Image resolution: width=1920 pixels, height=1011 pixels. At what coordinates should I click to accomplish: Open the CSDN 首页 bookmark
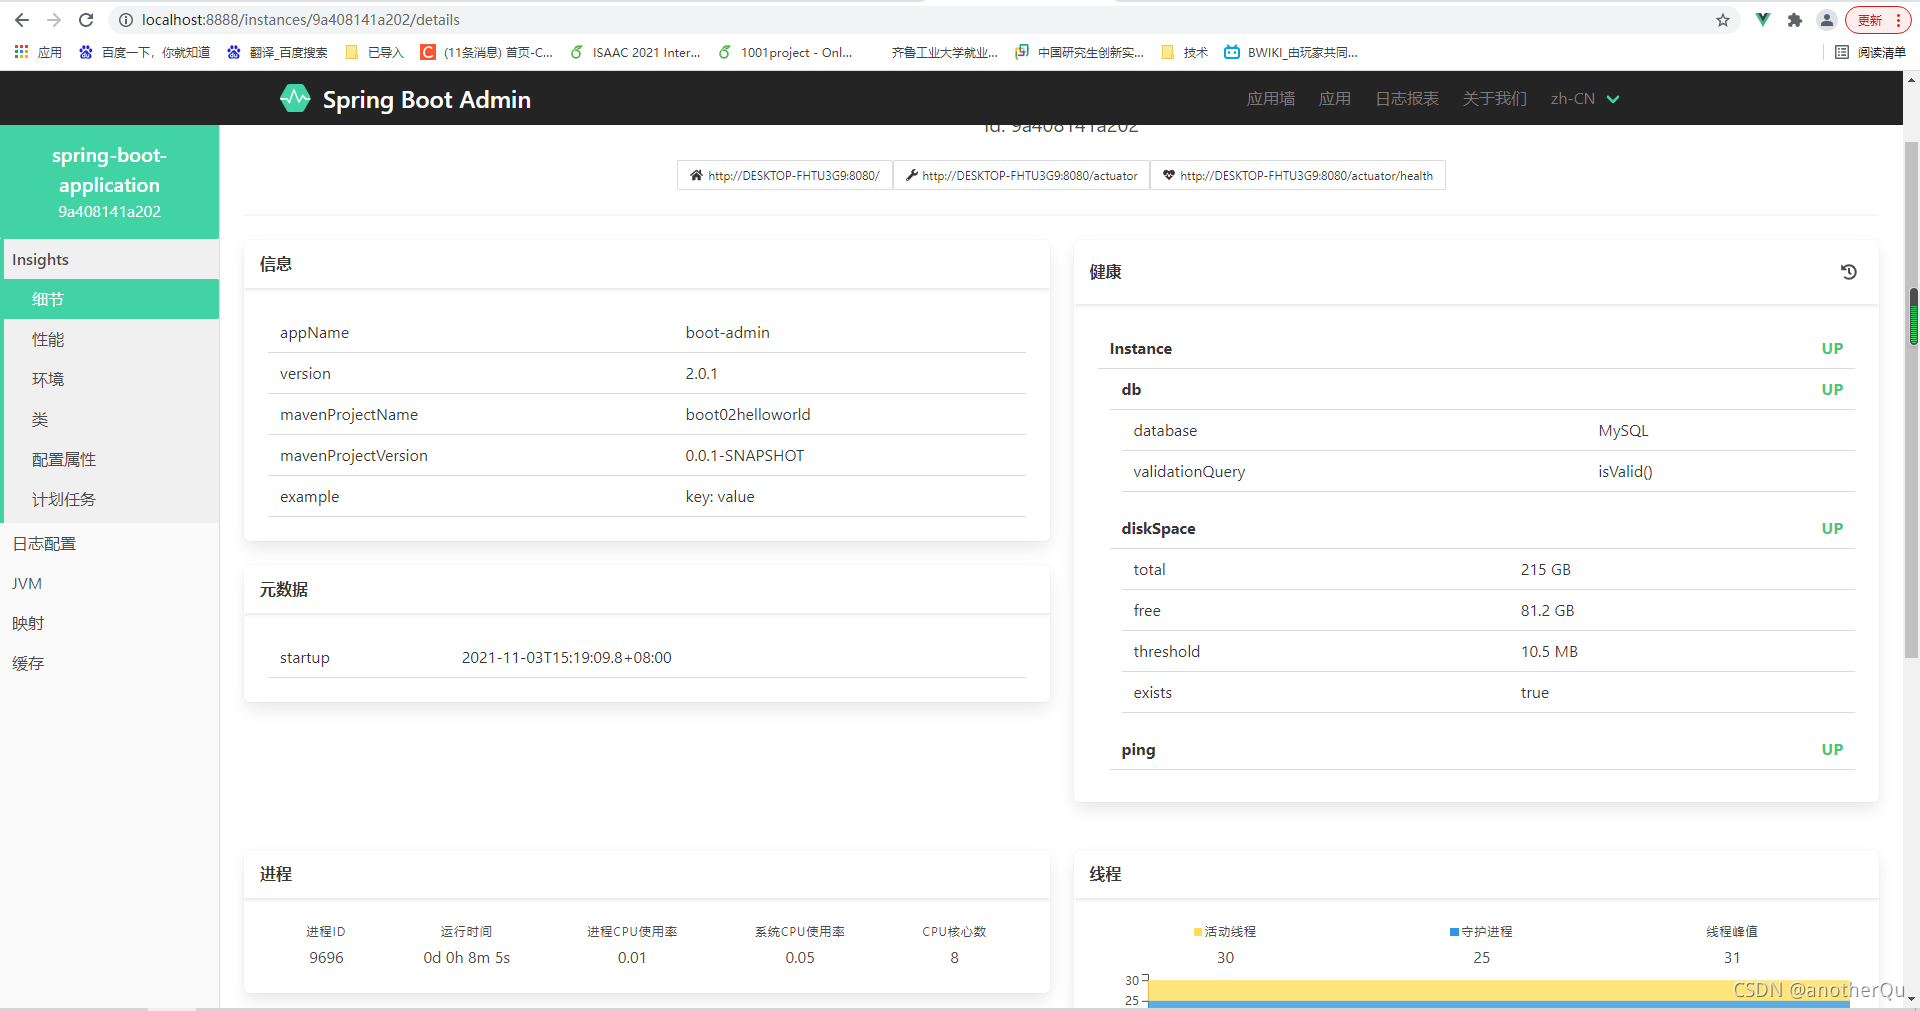click(x=487, y=52)
